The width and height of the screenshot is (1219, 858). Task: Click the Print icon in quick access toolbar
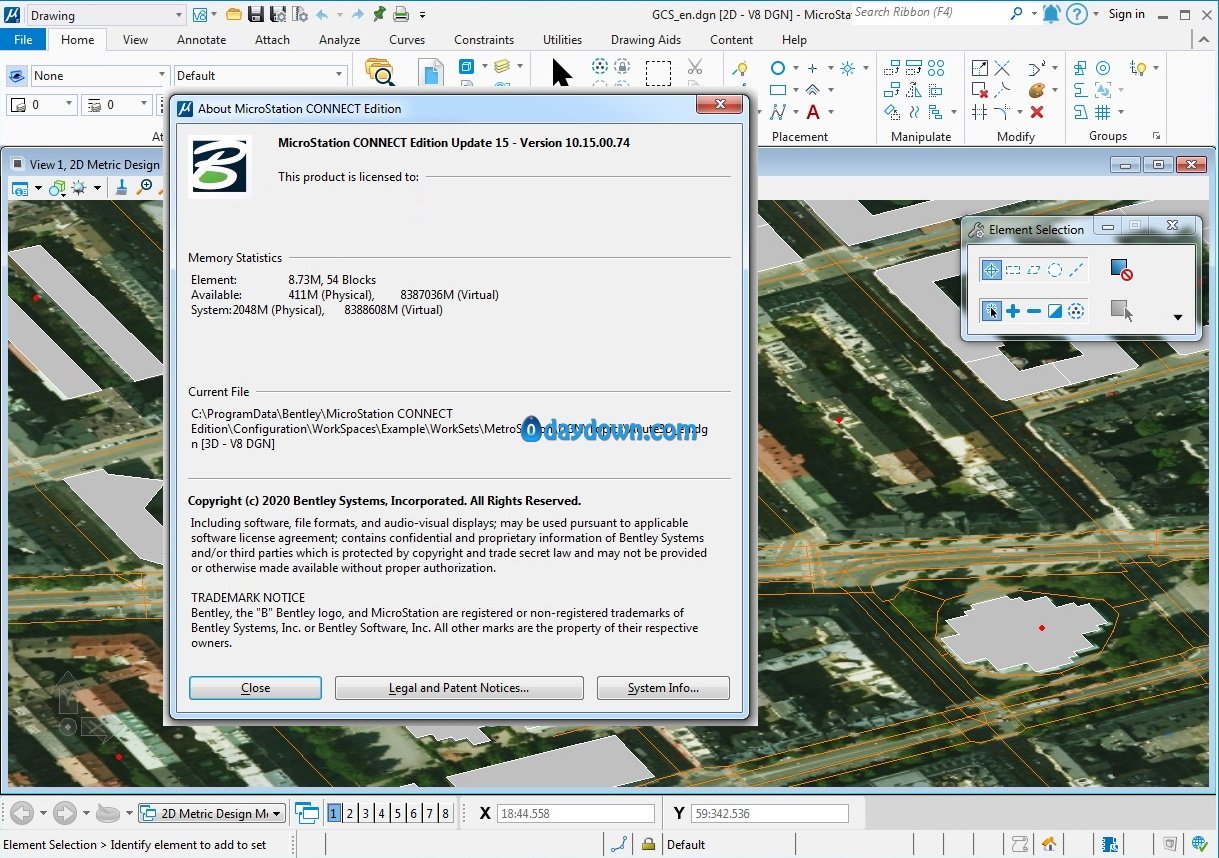401,14
